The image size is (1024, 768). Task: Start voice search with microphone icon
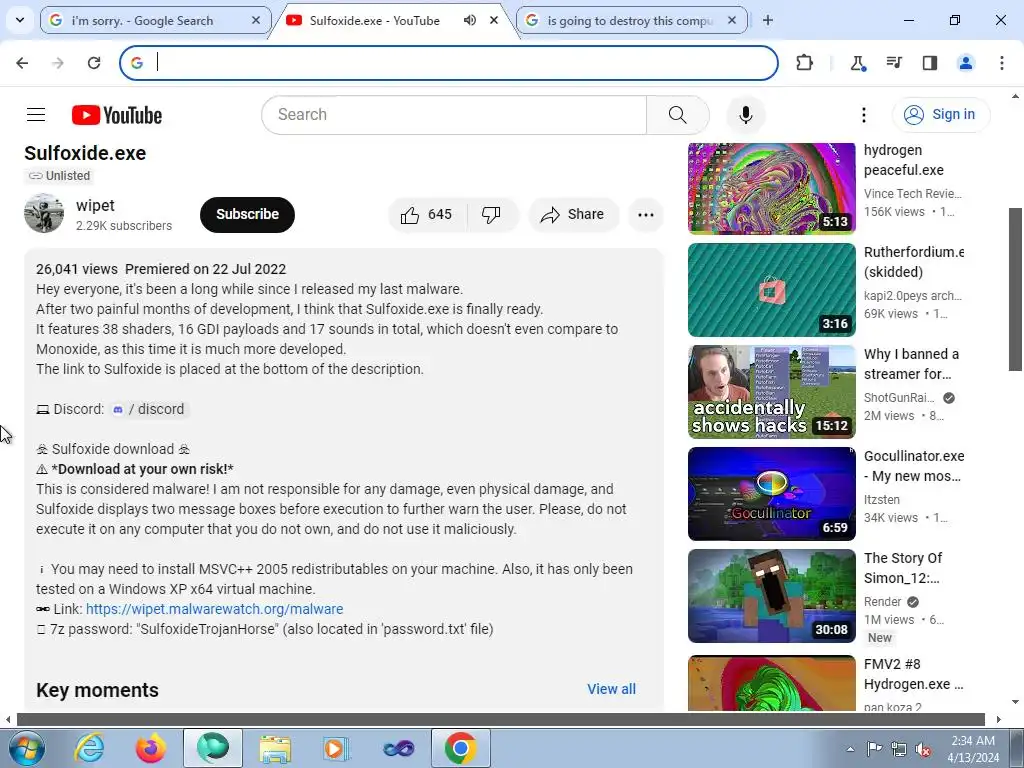point(745,115)
